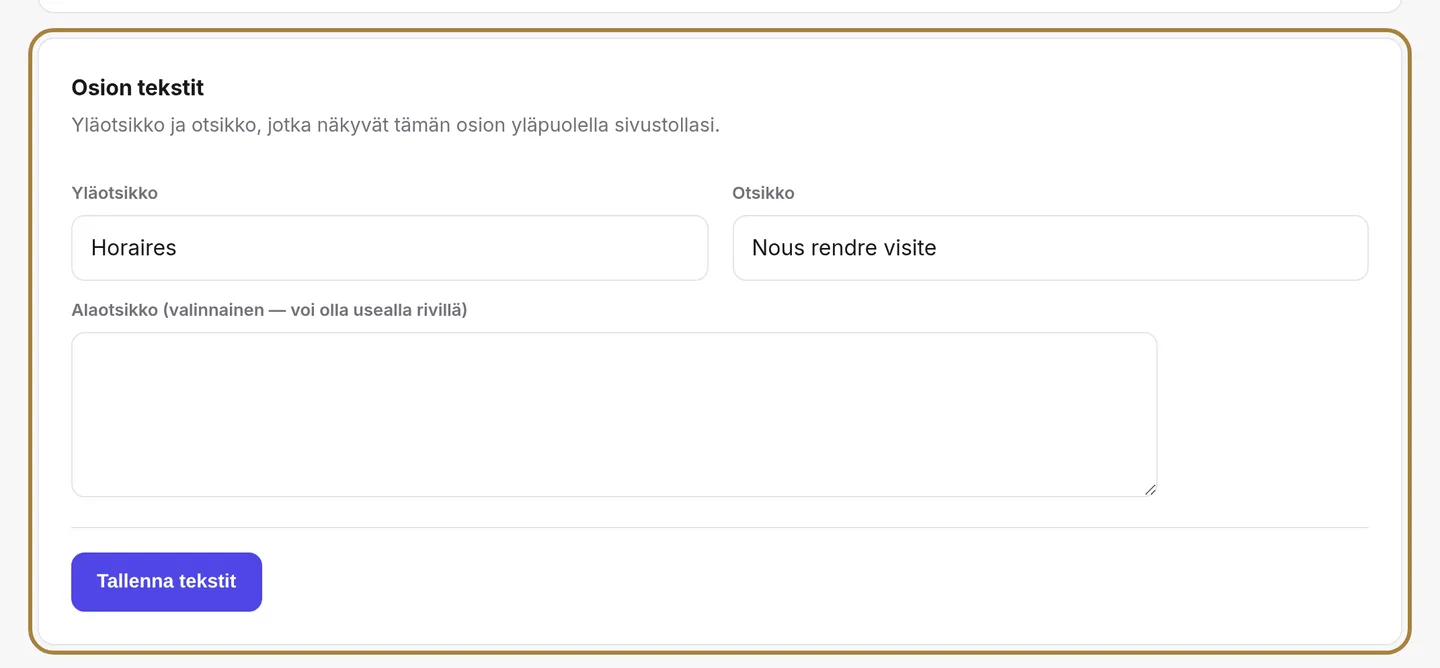Click the Yläotsikko field label

(x=114, y=193)
